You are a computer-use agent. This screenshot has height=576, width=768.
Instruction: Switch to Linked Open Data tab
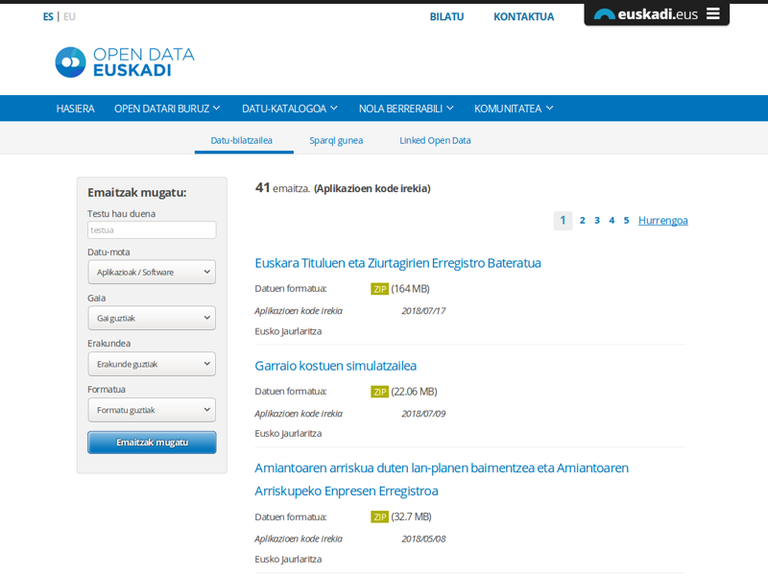tap(435, 141)
